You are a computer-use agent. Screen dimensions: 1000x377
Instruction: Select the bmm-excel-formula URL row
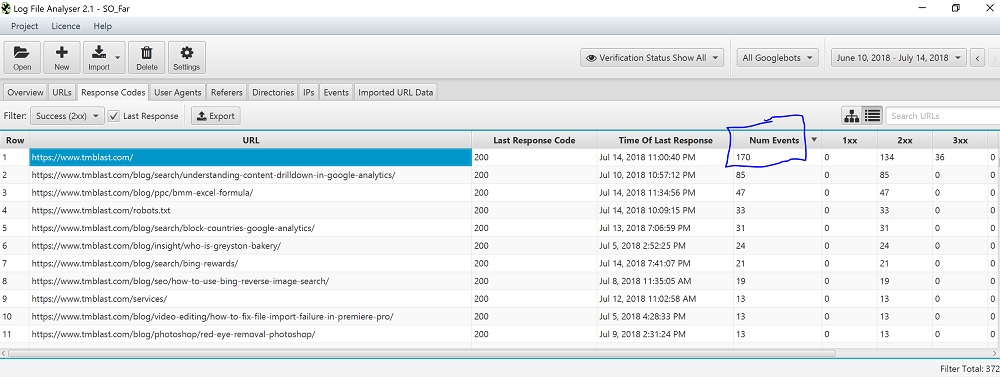click(251, 193)
